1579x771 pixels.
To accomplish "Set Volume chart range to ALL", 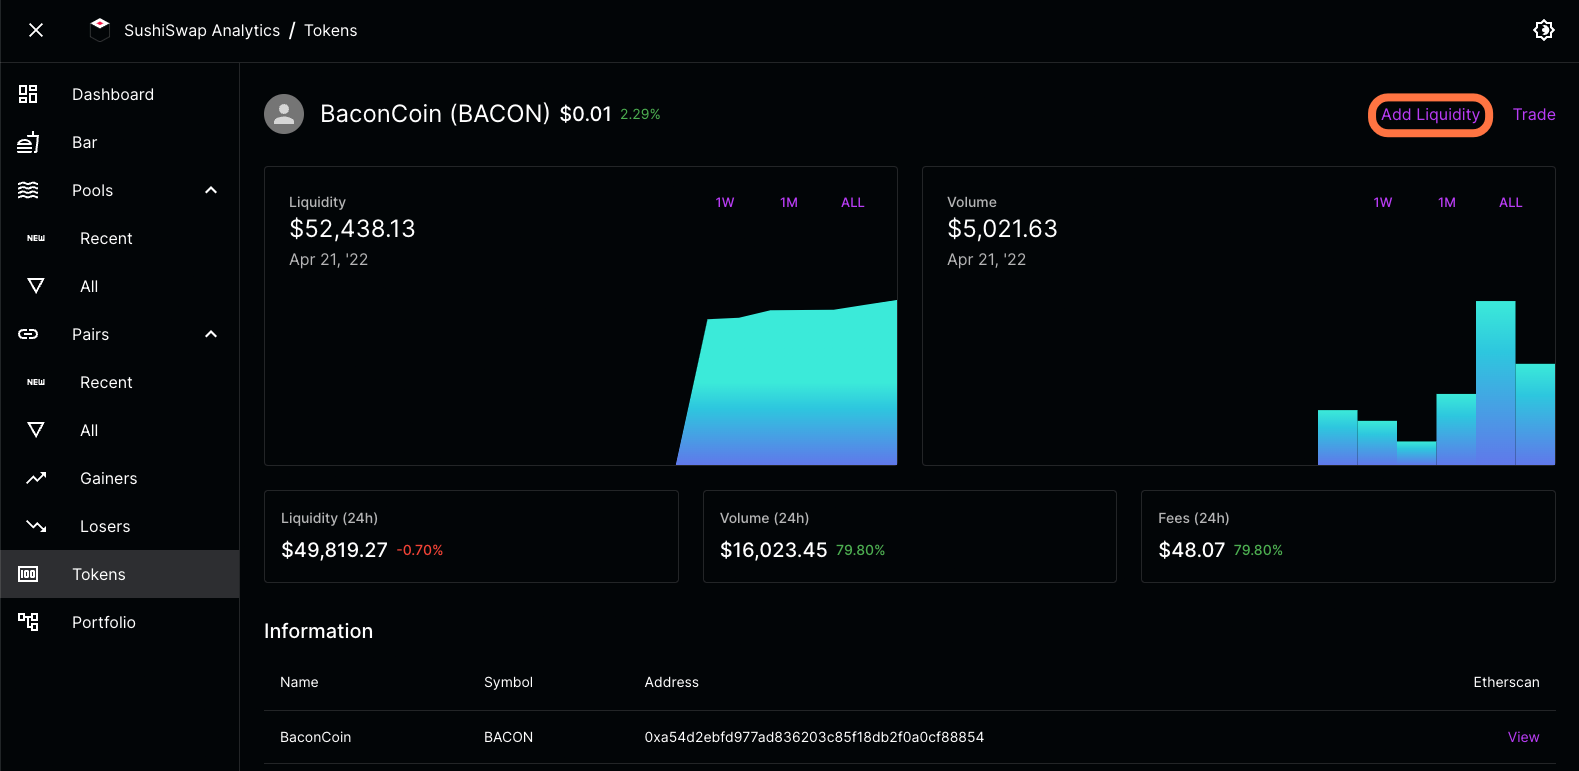I will pyautogui.click(x=1511, y=202).
